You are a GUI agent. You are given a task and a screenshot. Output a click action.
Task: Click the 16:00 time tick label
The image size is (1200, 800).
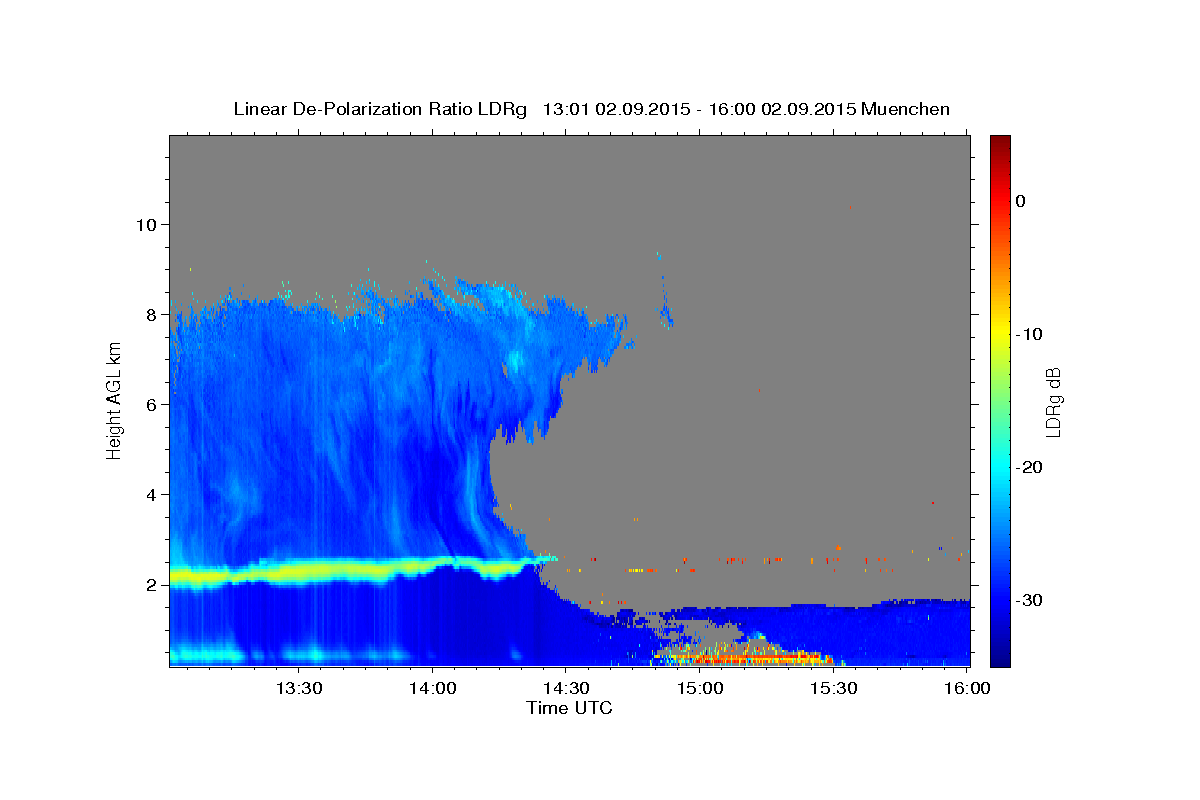967,688
